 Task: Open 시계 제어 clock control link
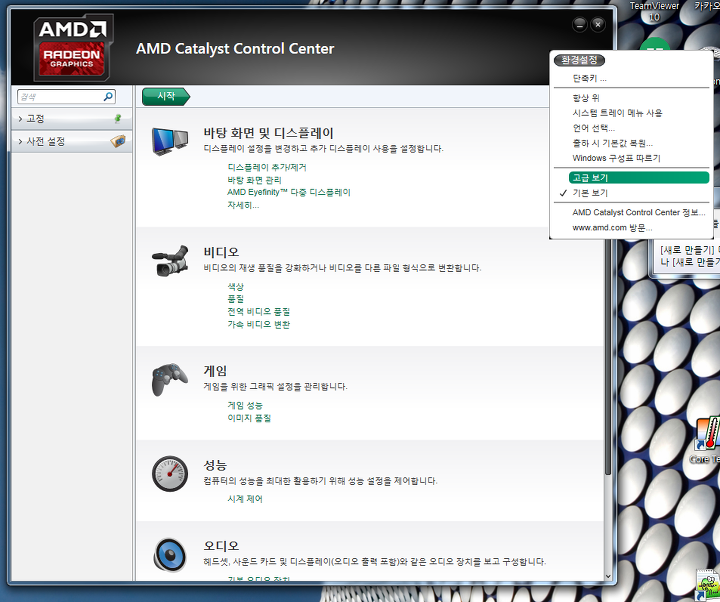(245, 499)
